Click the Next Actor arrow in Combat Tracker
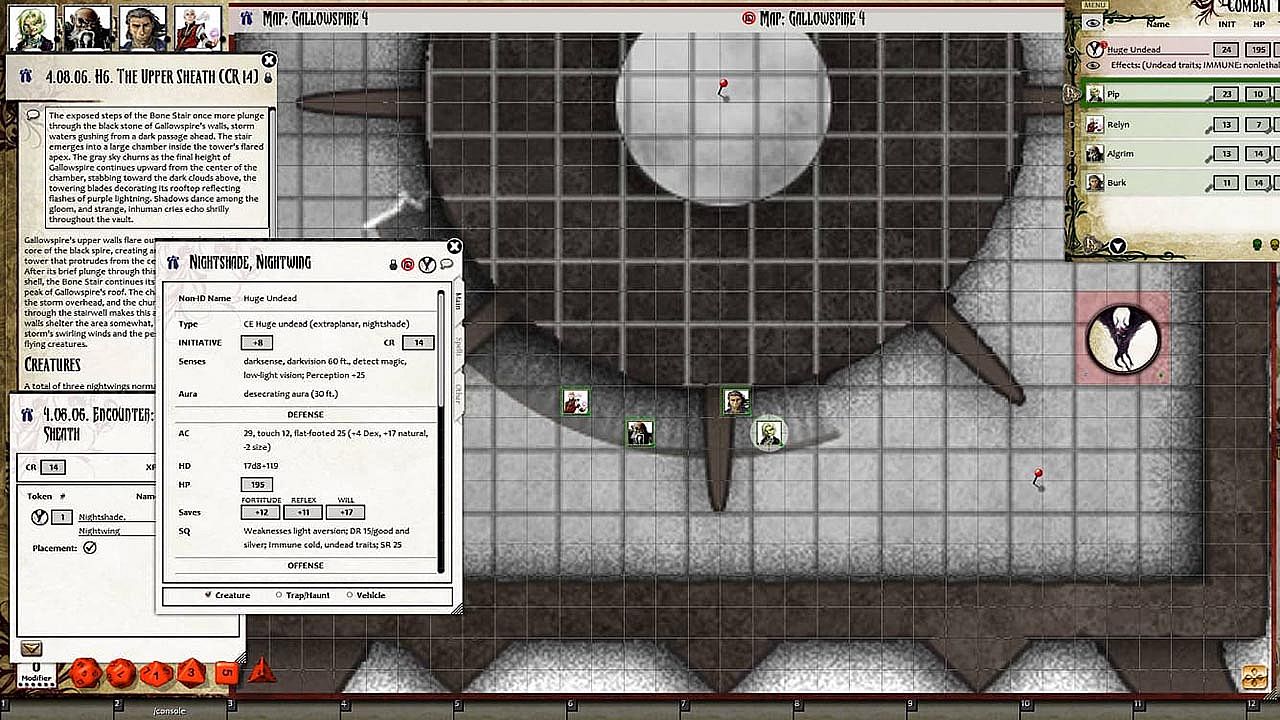The height and width of the screenshot is (720, 1280). (x=1117, y=246)
